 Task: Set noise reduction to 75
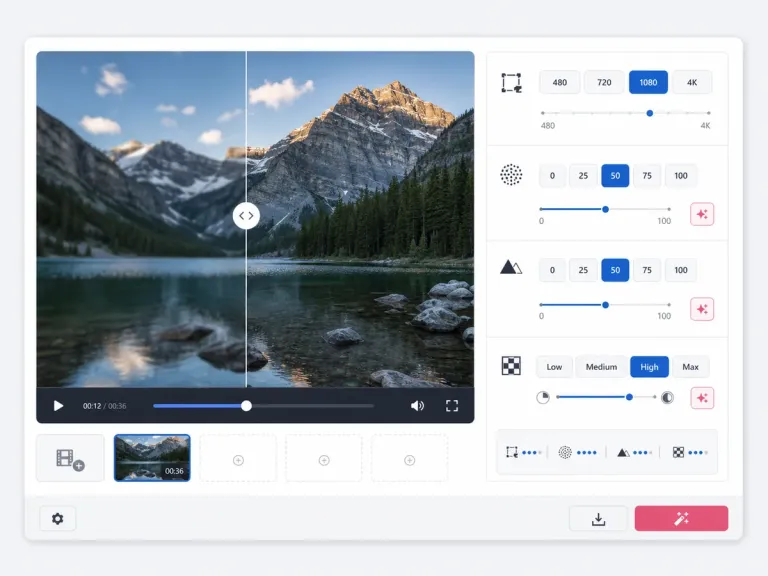(647, 175)
